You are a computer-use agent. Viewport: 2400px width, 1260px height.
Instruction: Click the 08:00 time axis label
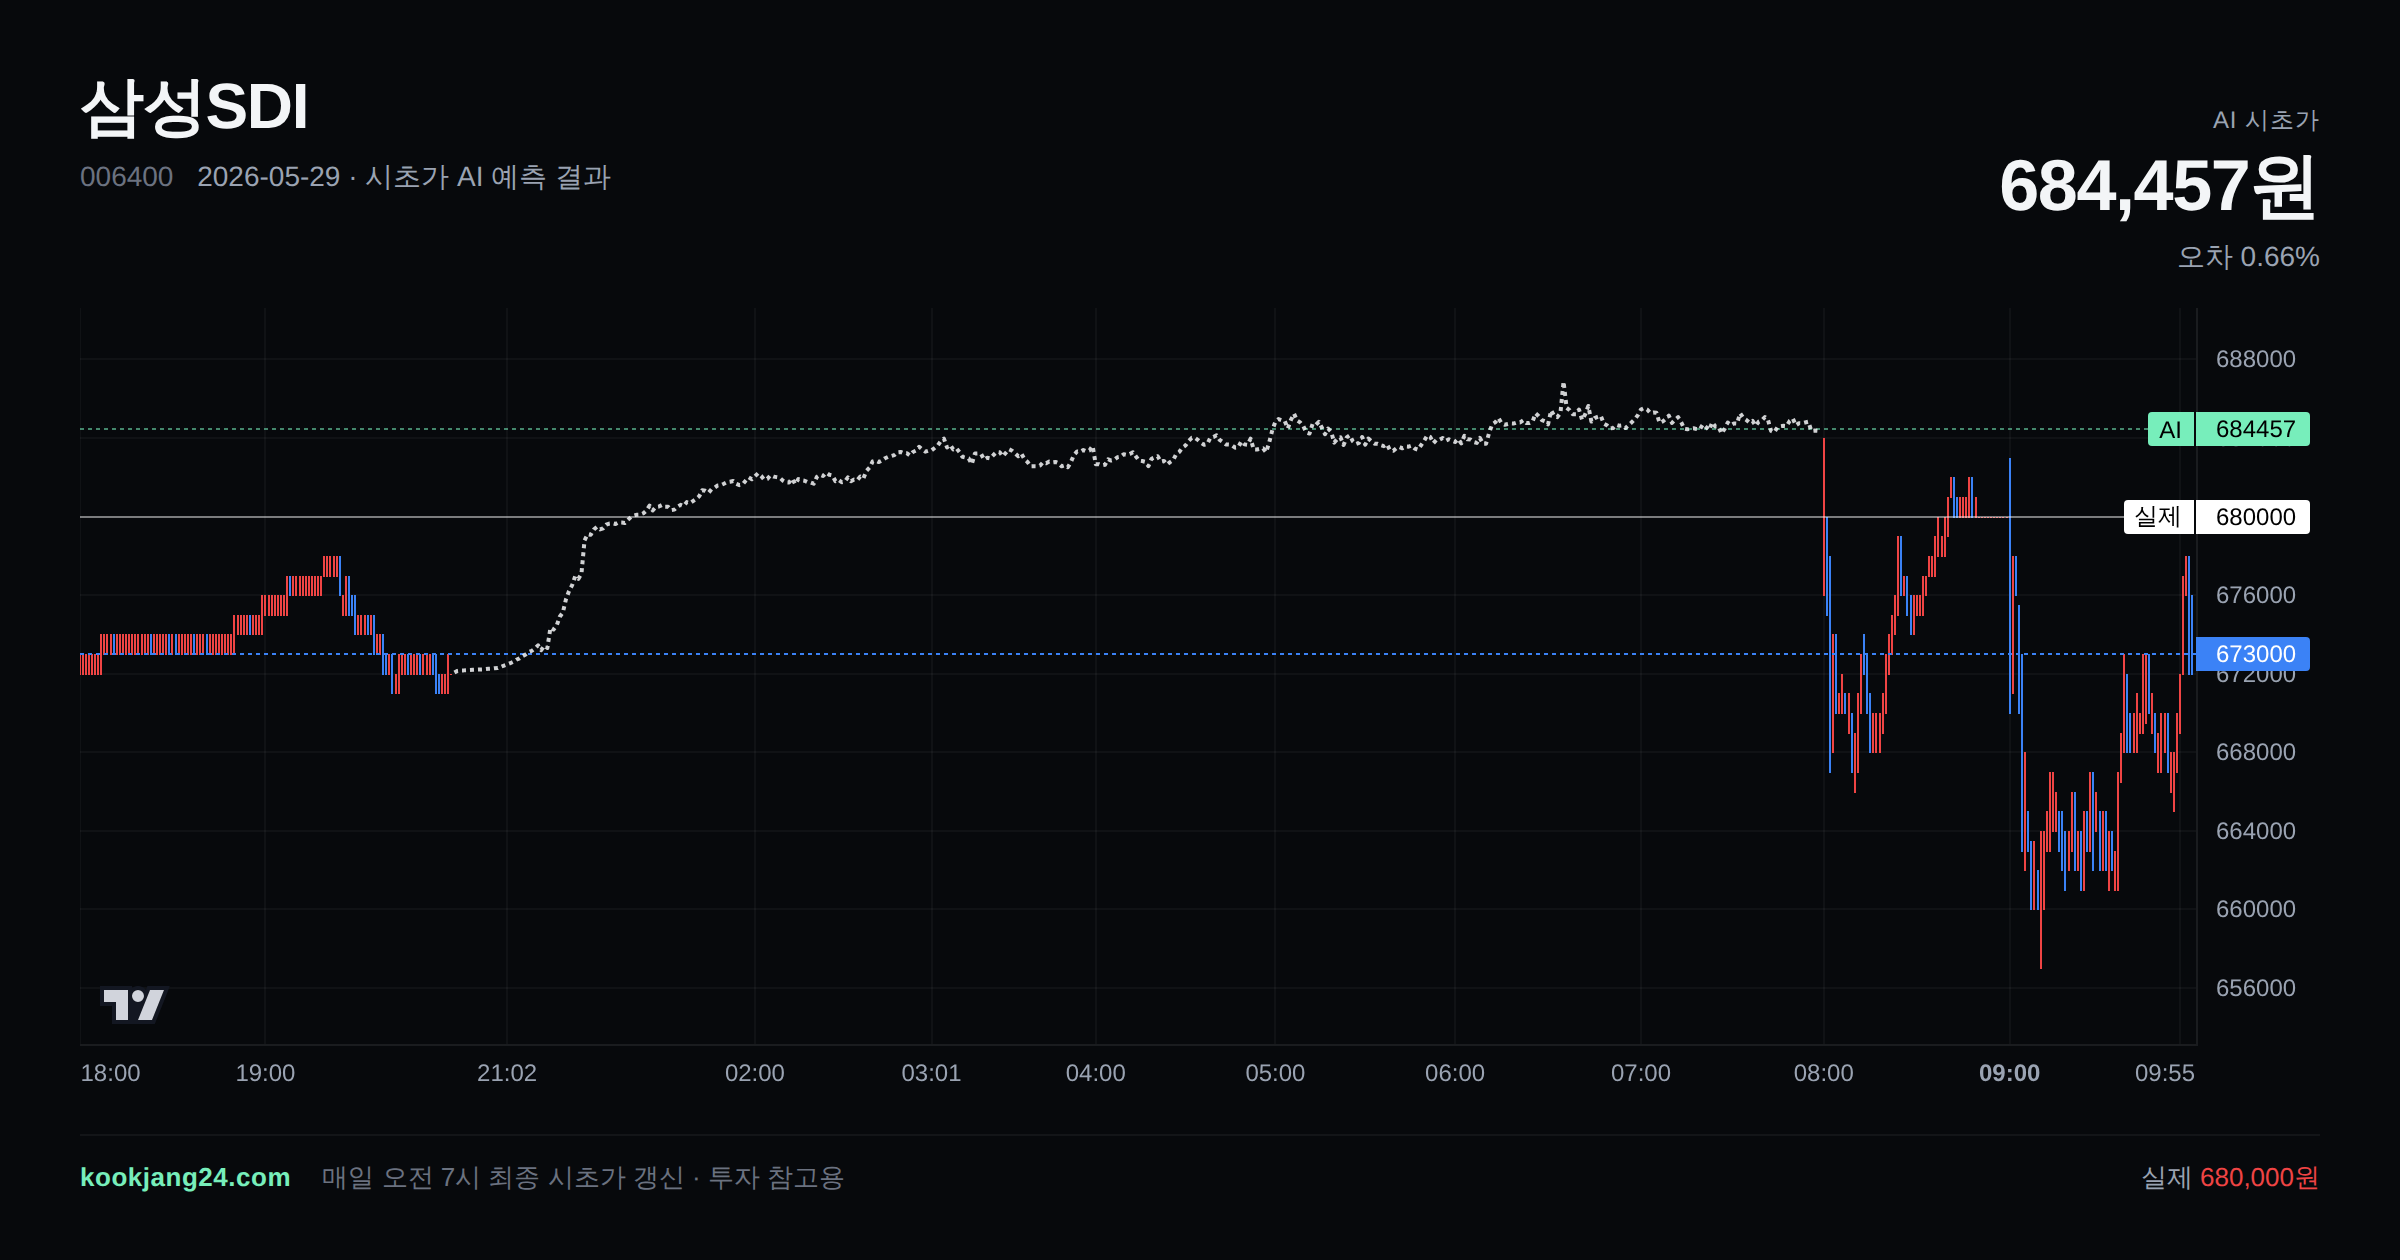(1824, 1073)
